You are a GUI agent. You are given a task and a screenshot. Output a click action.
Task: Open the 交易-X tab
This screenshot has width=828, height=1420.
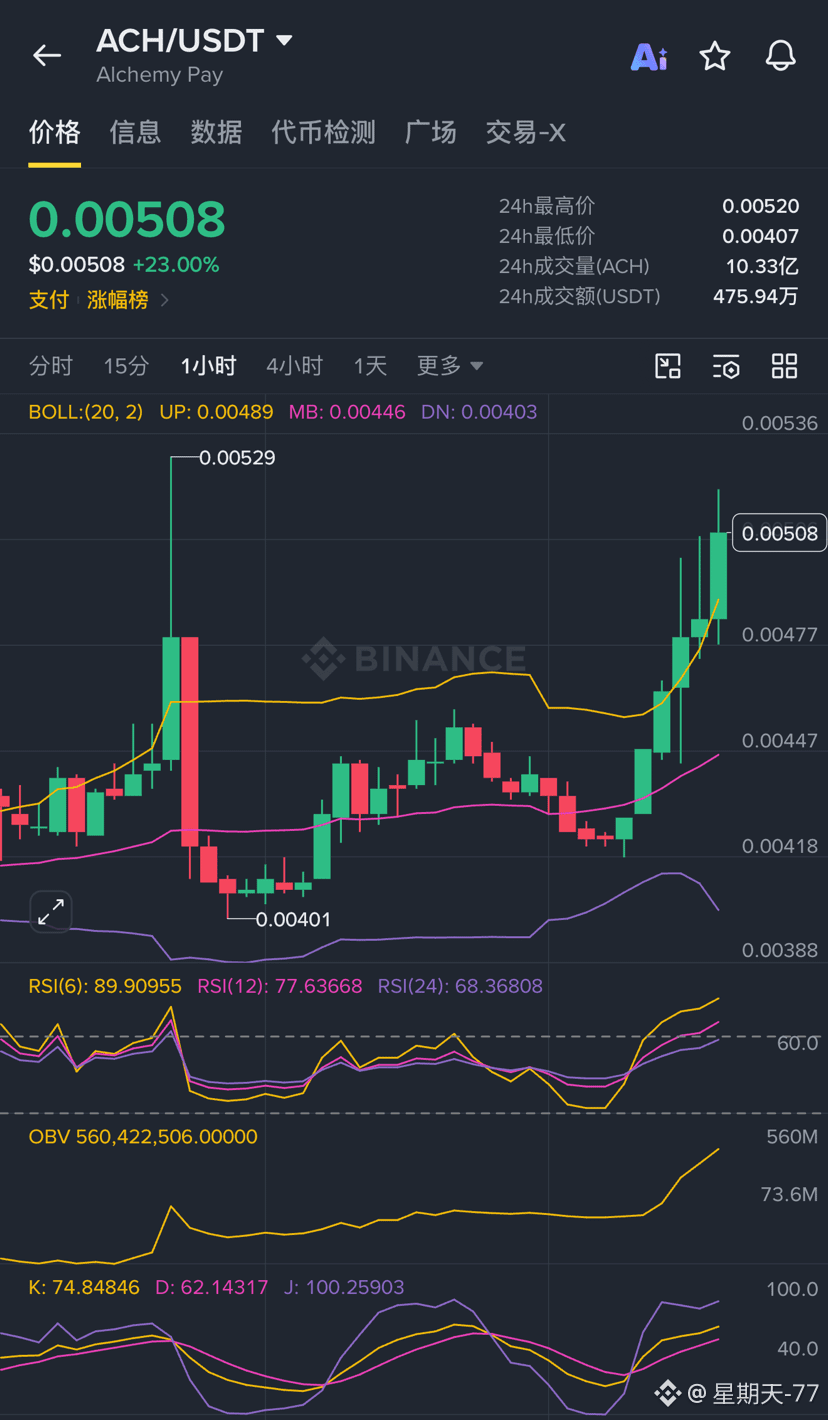525,132
